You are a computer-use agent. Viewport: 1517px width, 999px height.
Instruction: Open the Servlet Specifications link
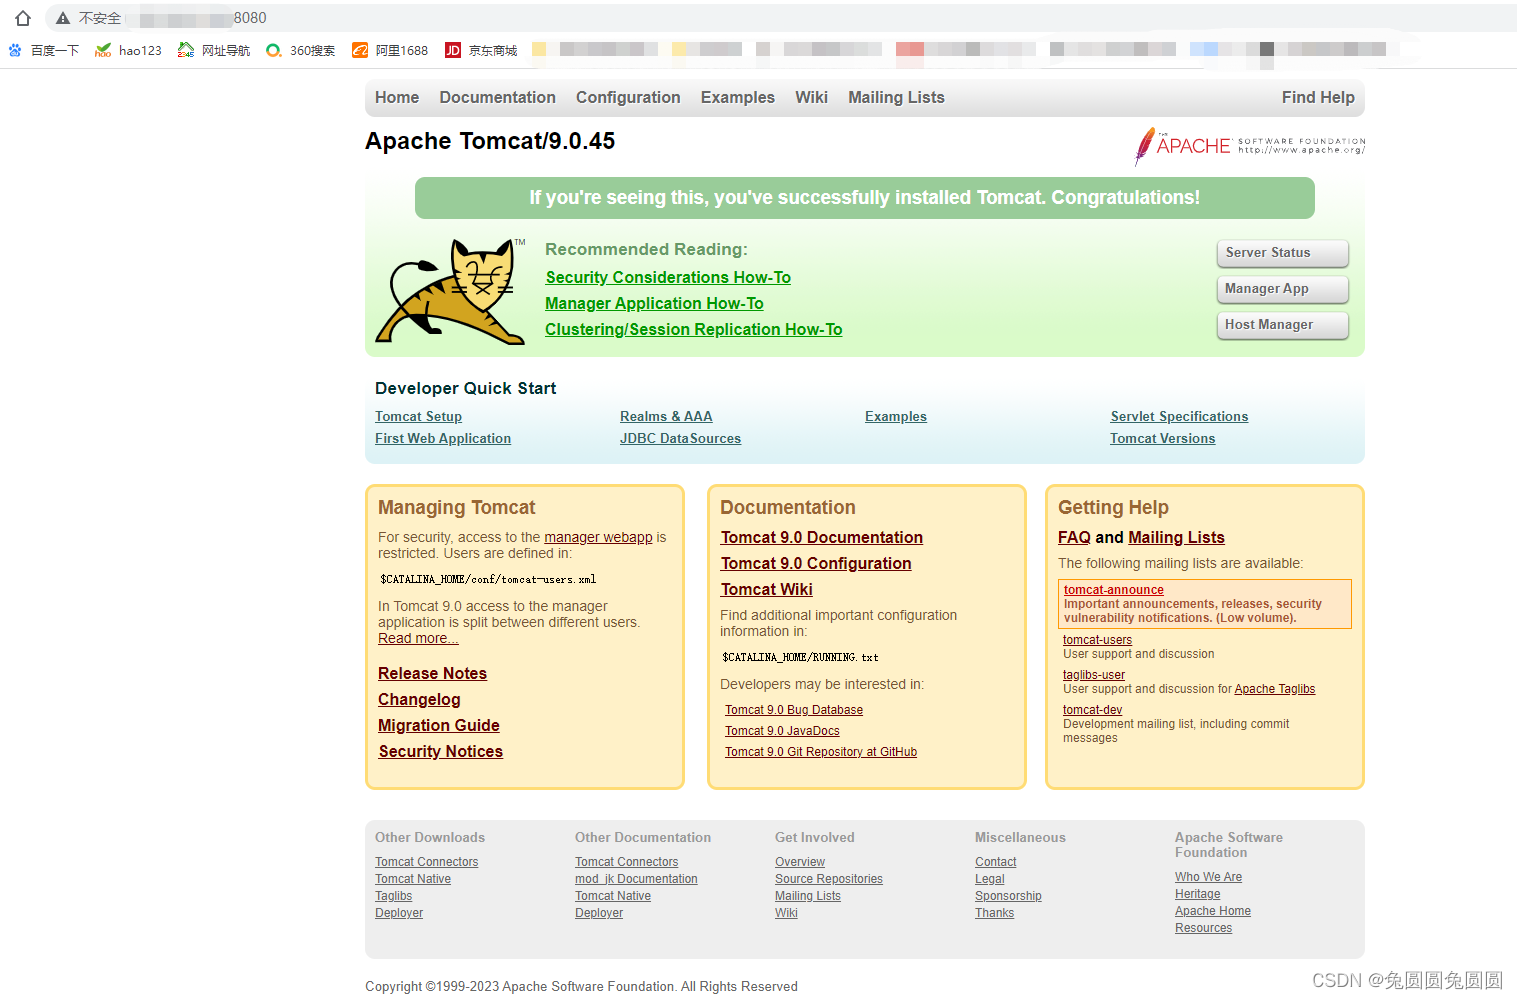(1179, 416)
